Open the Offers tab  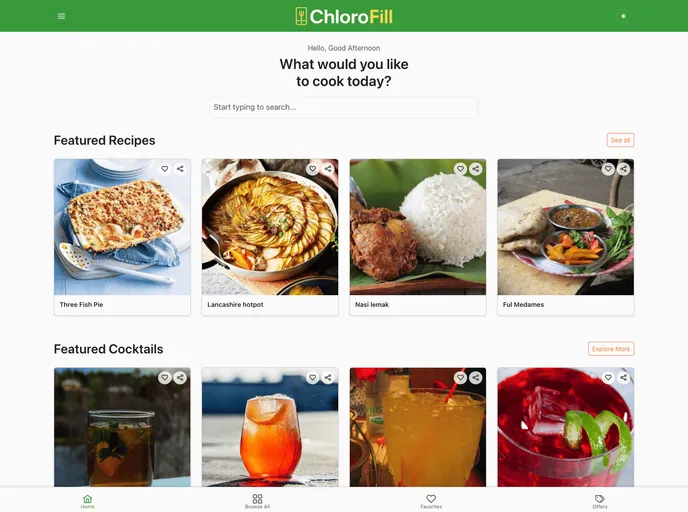point(600,501)
